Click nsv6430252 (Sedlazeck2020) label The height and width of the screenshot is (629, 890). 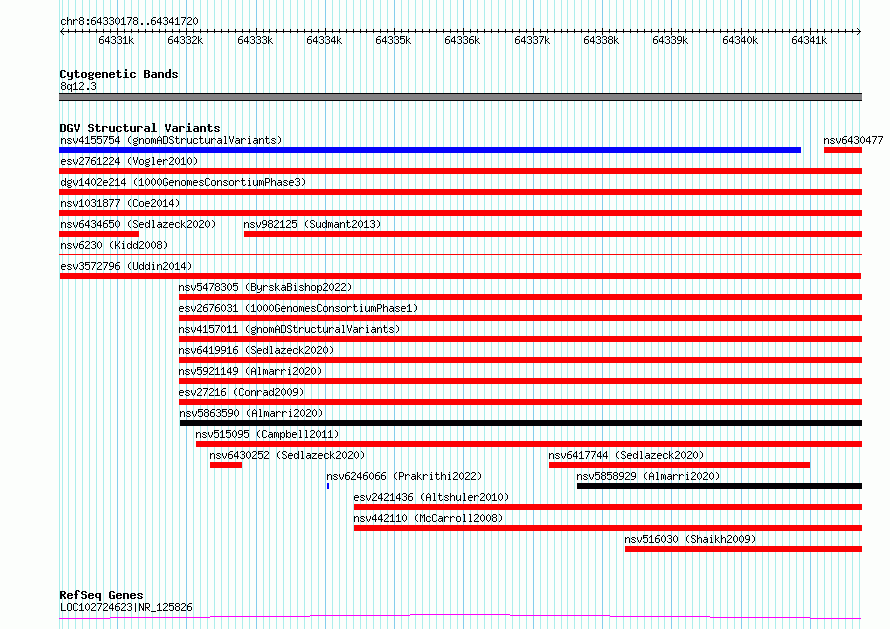[x=287, y=455]
